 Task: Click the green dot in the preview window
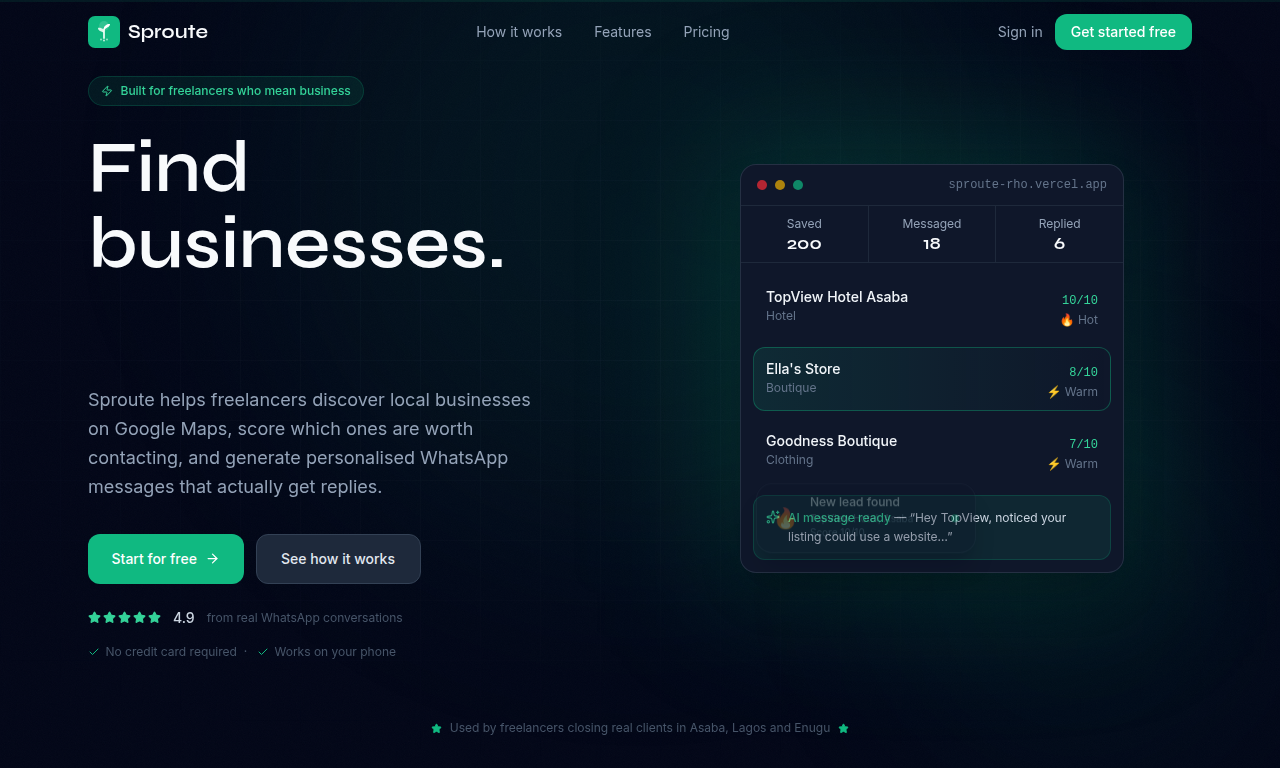click(x=798, y=185)
